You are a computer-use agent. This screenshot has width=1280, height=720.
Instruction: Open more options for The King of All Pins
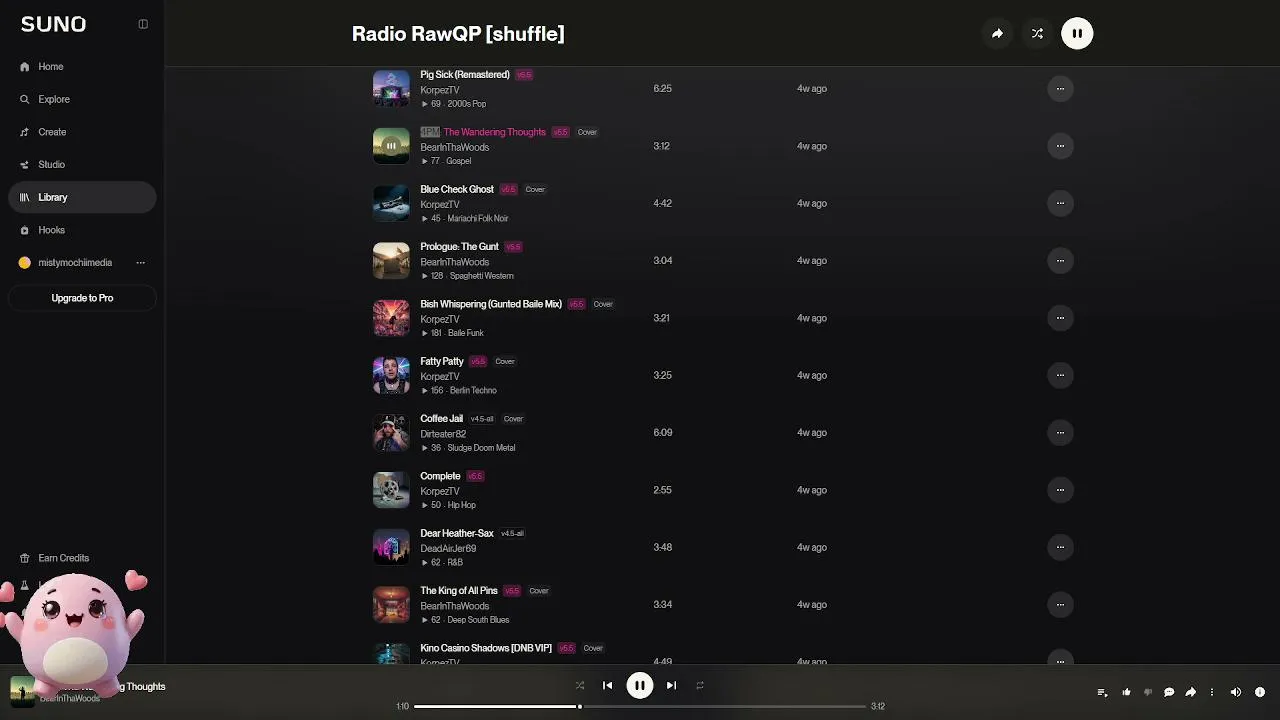[x=1060, y=605]
